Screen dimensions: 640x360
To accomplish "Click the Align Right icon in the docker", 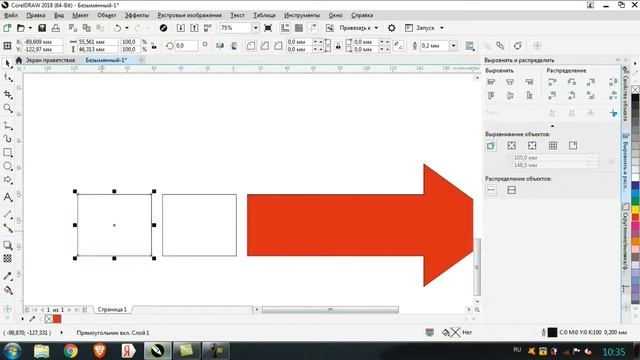I will (529, 82).
